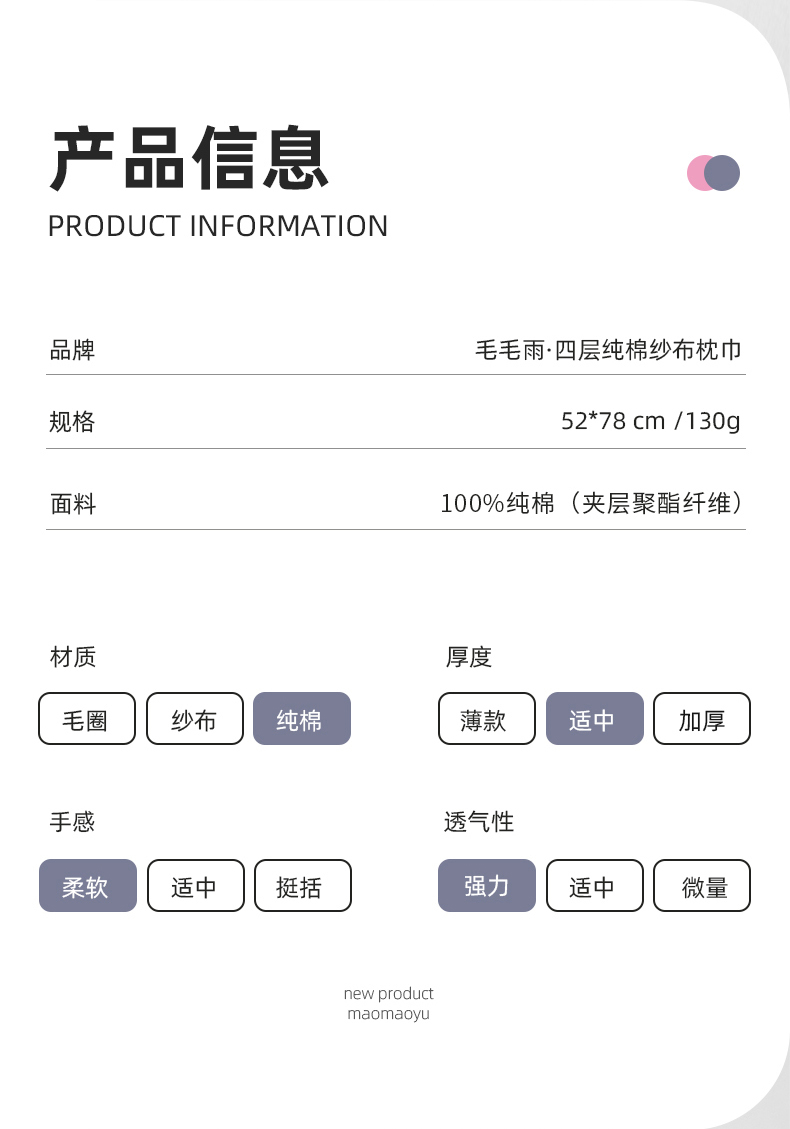The width and height of the screenshot is (790, 1129).
Task: Choose the 加厚 thickness option
Action: pyautogui.click(x=701, y=719)
